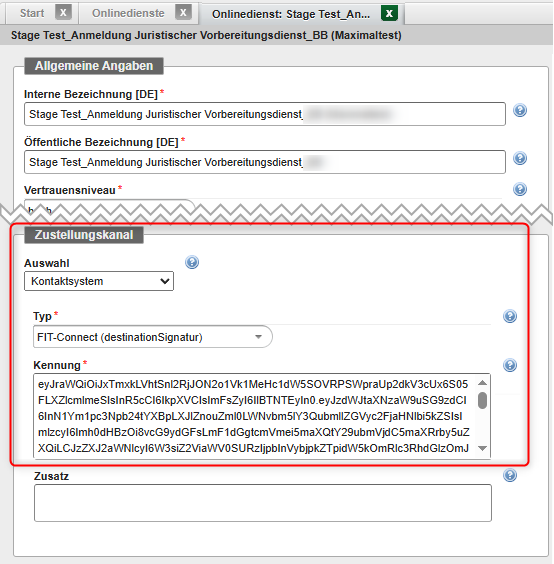Close the Start tab
The width and height of the screenshot is (554, 564).
point(63,13)
